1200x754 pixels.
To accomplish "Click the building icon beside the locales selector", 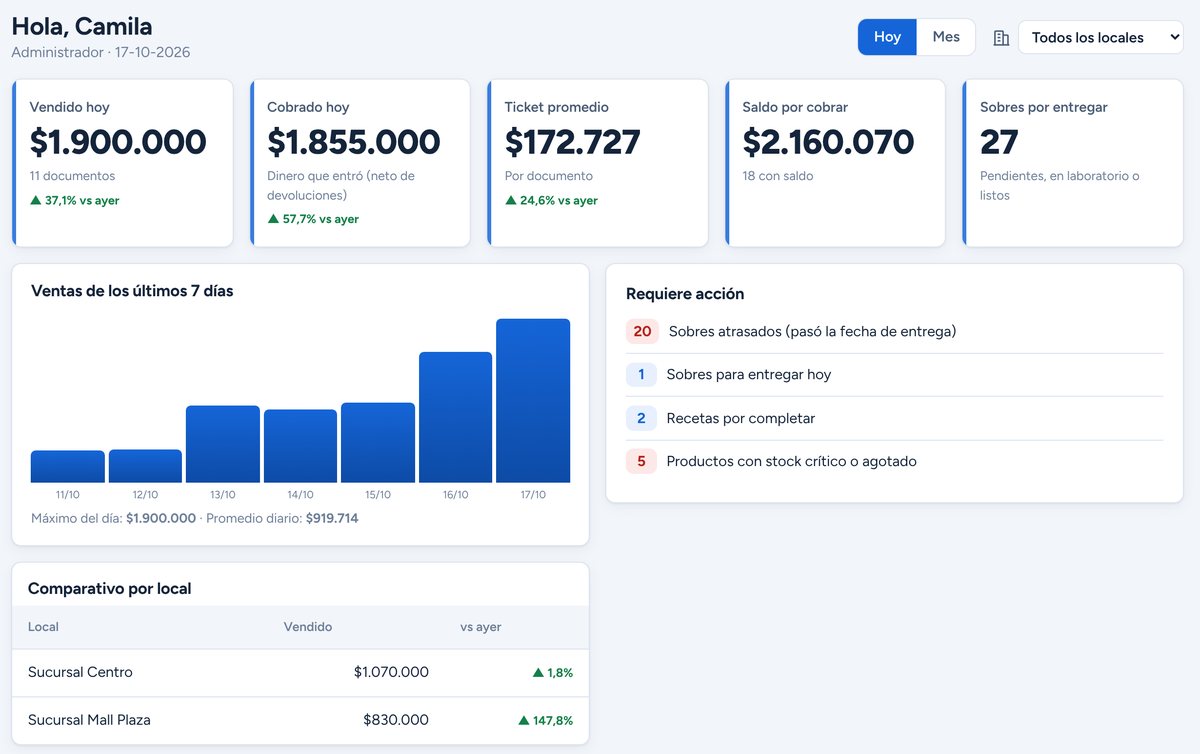I will click(x=1001, y=38).
